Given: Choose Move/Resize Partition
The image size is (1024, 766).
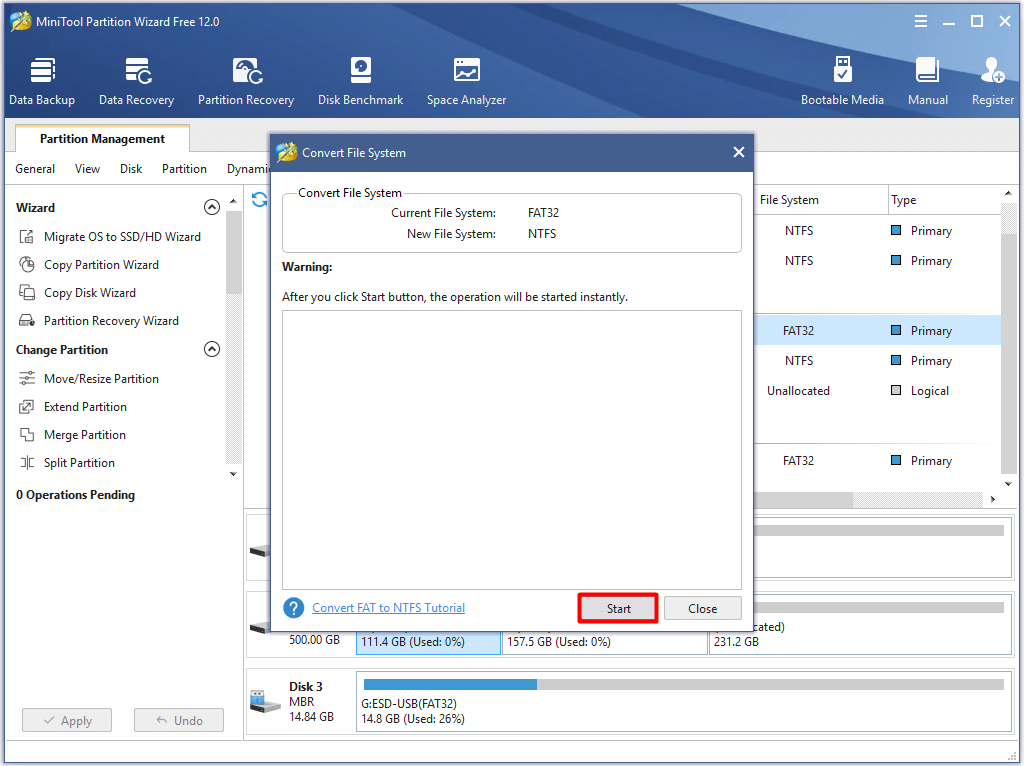Looking at the screenshot, I should coord(101,379).
